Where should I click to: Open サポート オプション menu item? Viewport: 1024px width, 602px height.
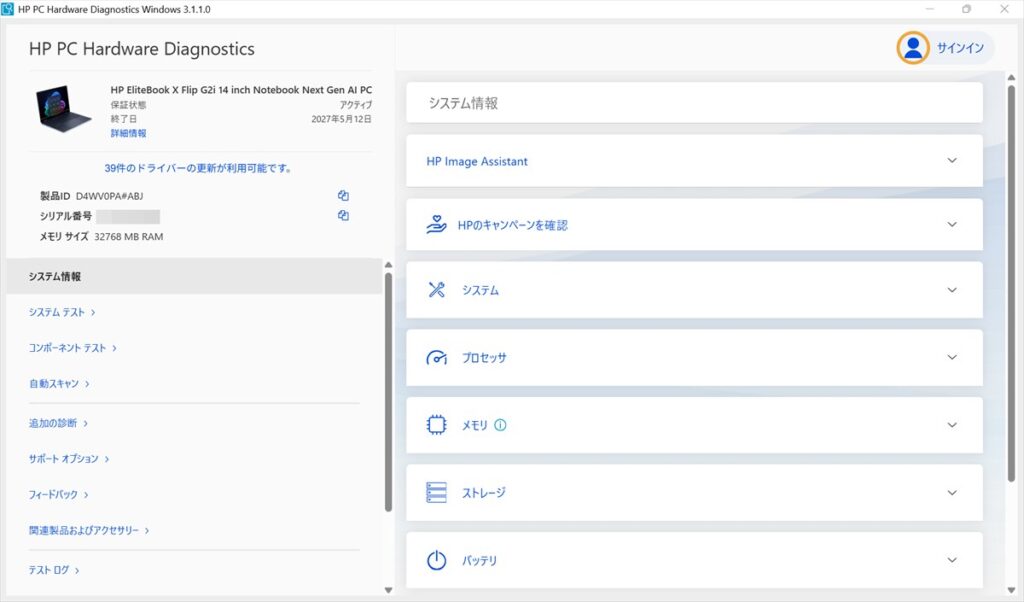[69, 459]
